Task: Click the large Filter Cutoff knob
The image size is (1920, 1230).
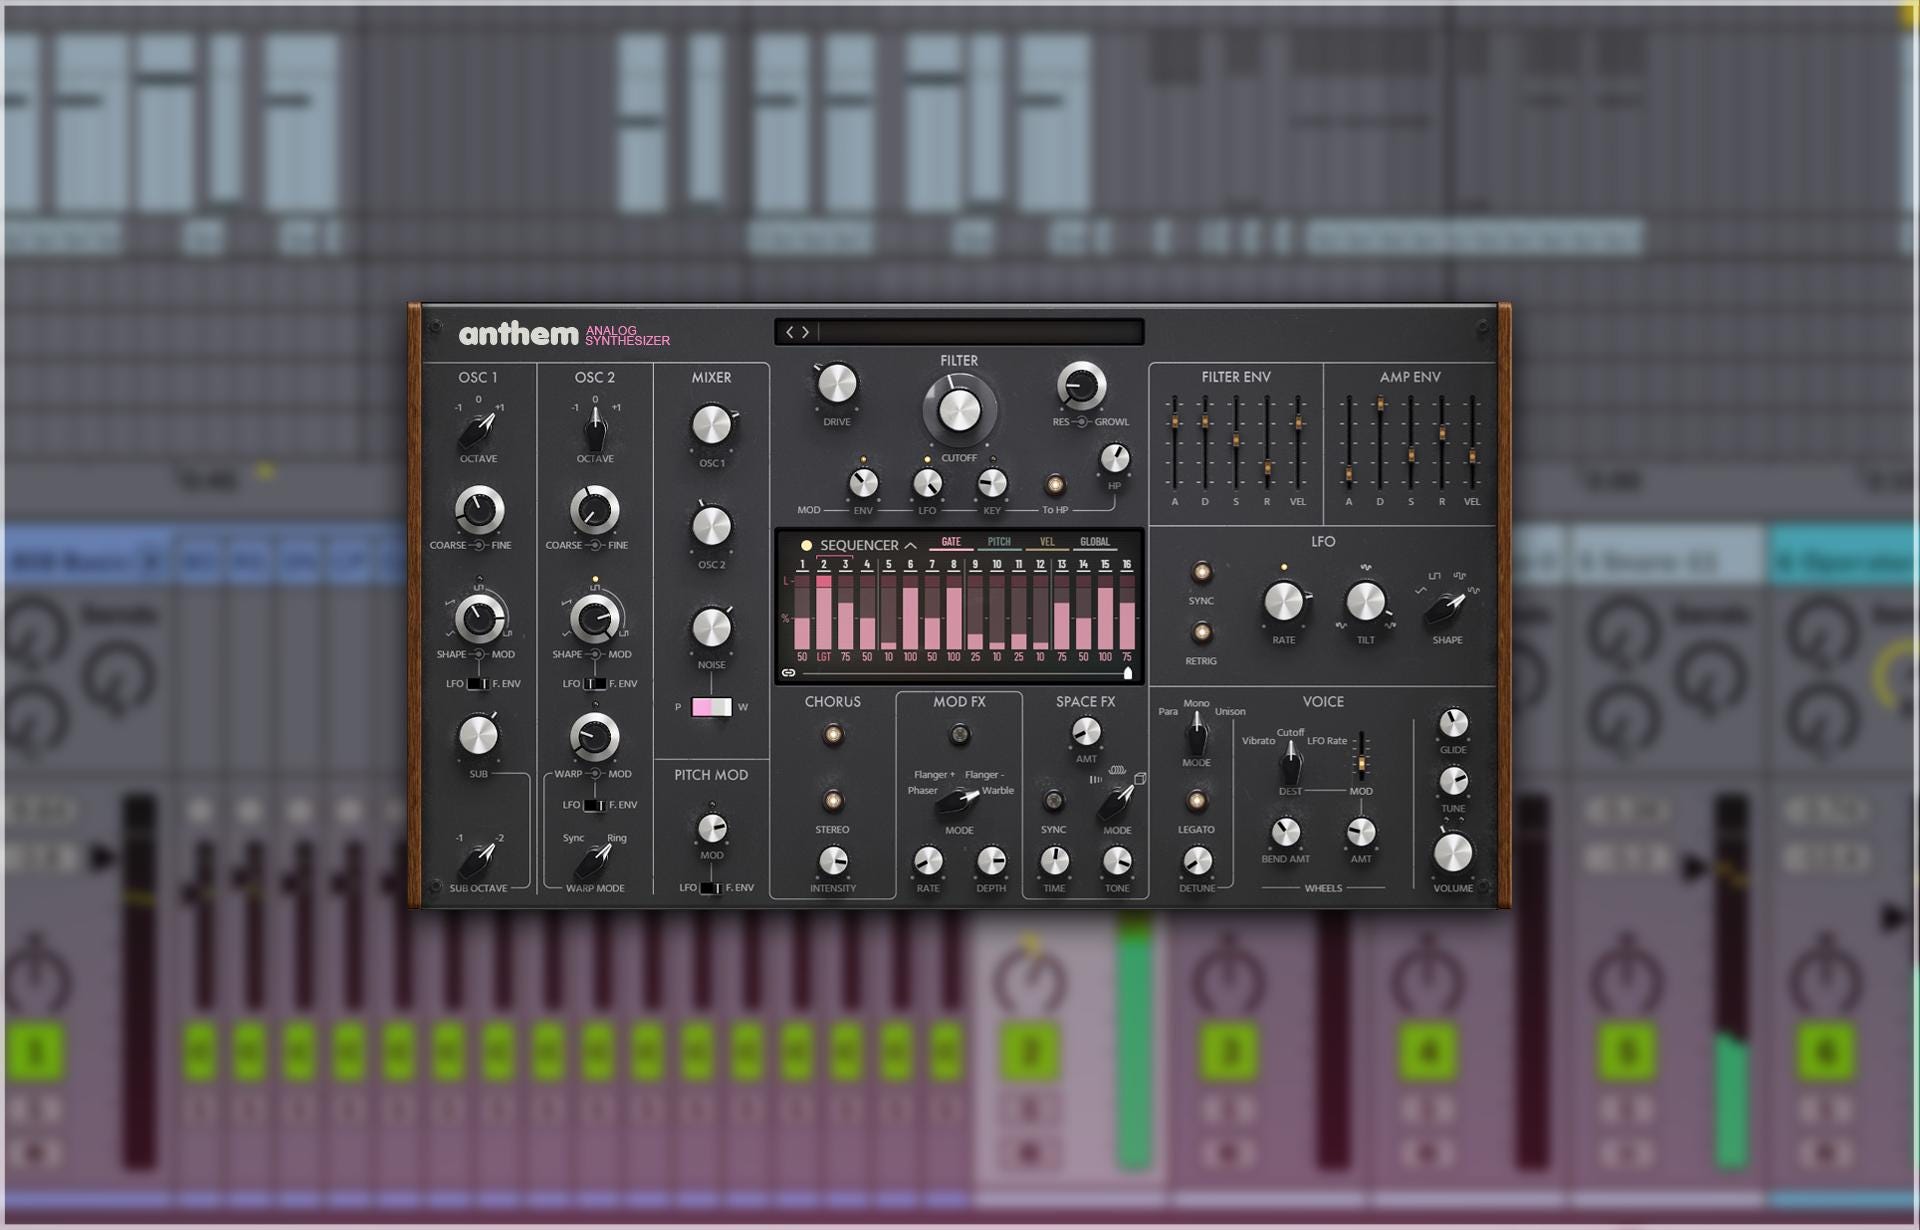Action: coord(959,411)
